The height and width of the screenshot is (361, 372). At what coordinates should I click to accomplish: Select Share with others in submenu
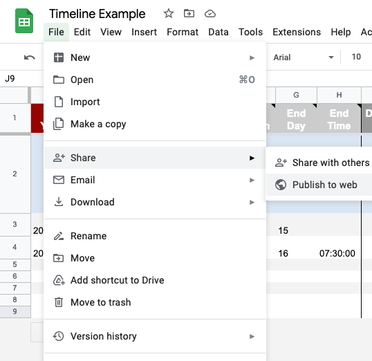coord(319,163)
